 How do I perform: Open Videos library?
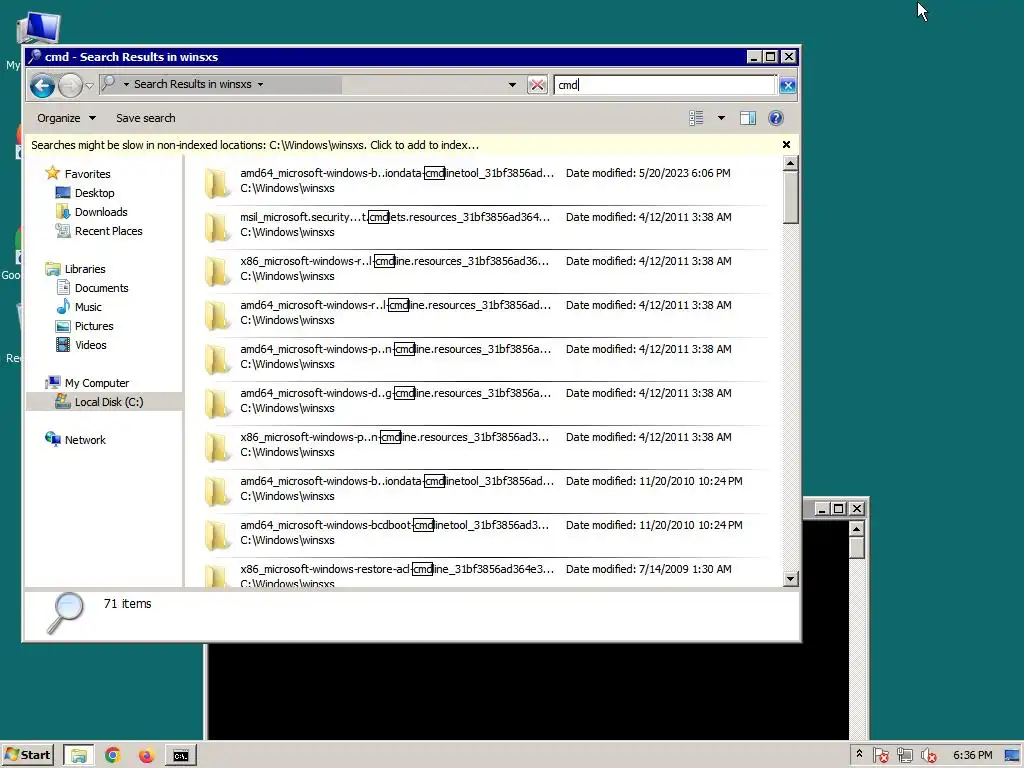click(x=90, y=345)
